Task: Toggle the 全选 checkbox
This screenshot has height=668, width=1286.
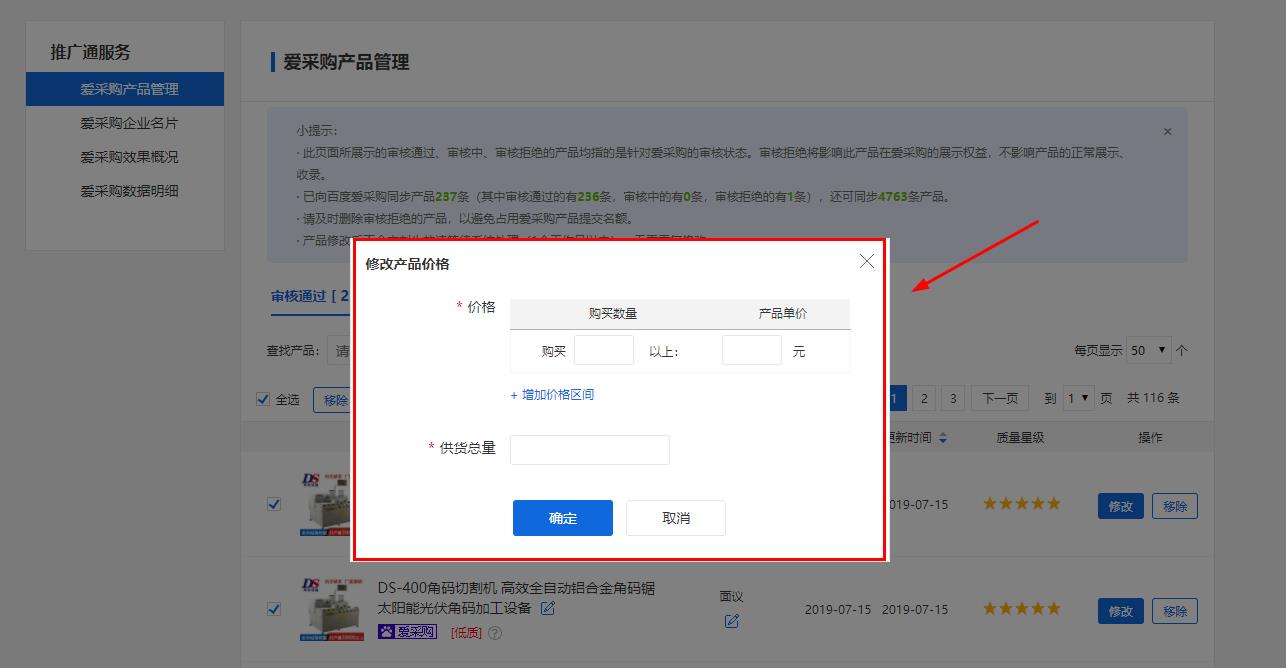Action: point(263,399)
